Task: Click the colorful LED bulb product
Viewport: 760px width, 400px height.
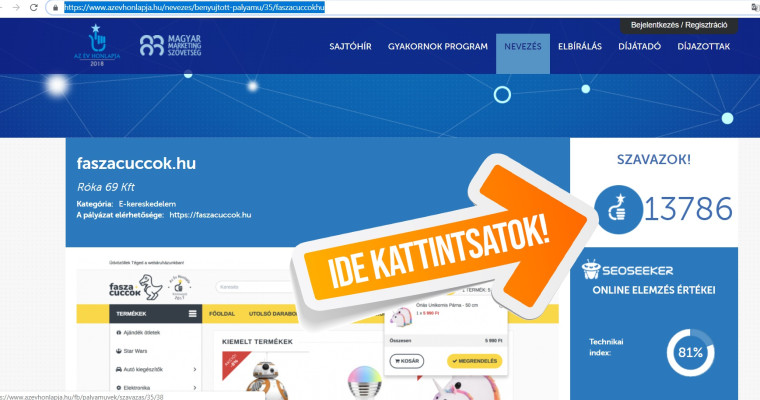Action: click(364, 383)
